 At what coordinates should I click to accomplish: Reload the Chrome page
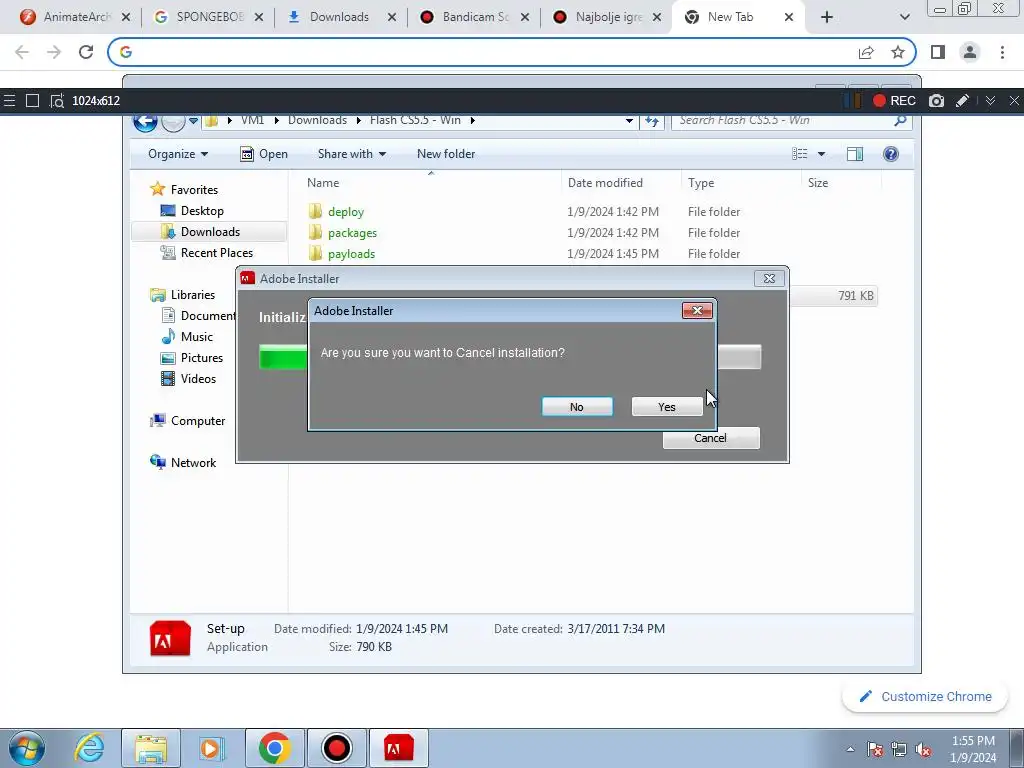86,52
